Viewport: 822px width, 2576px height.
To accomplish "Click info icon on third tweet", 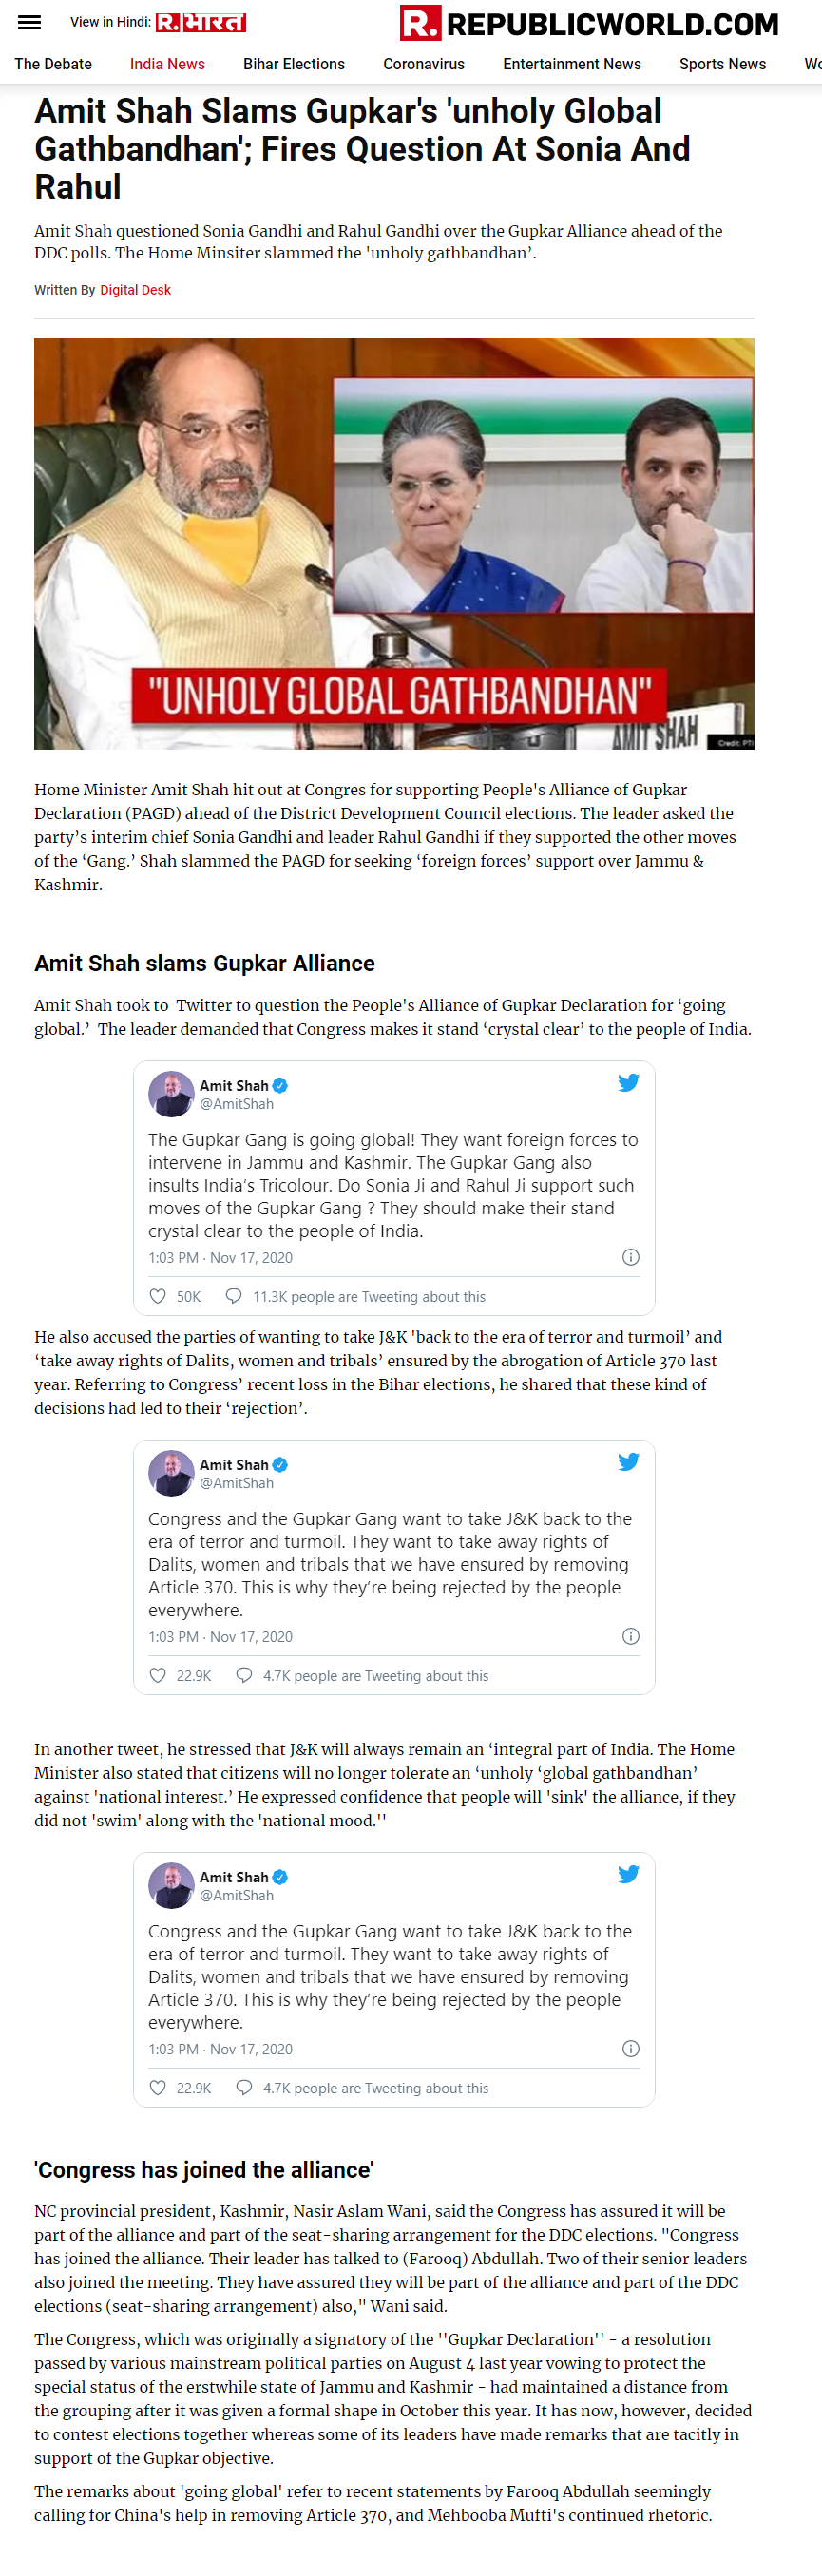I will point(630,2048).
